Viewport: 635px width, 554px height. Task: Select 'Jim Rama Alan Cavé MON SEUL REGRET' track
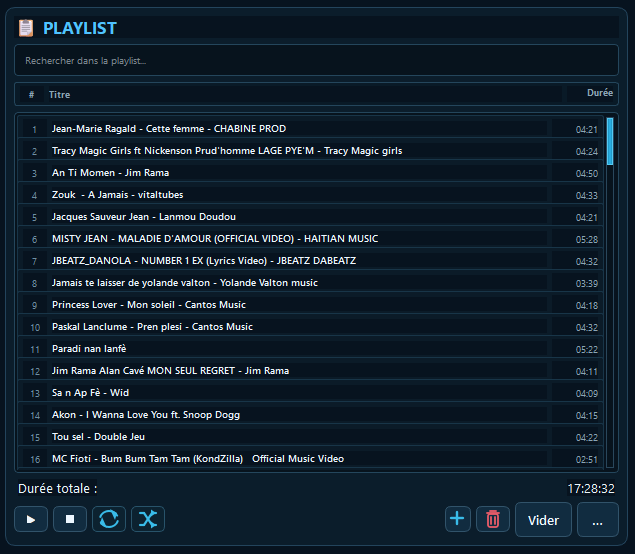point(311,371)
